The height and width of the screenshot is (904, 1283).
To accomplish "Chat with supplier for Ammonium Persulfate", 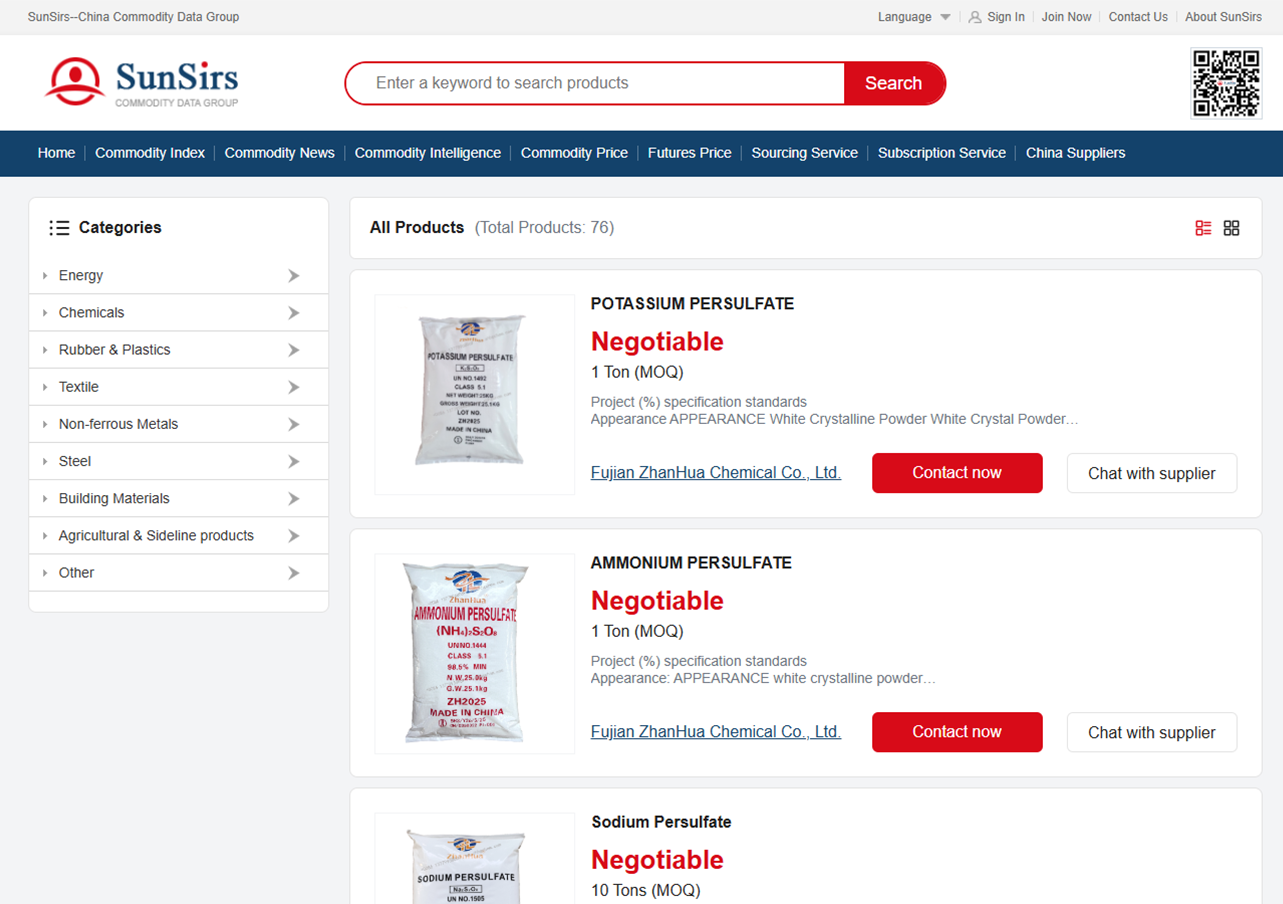I will click(x=1151, y=732).
